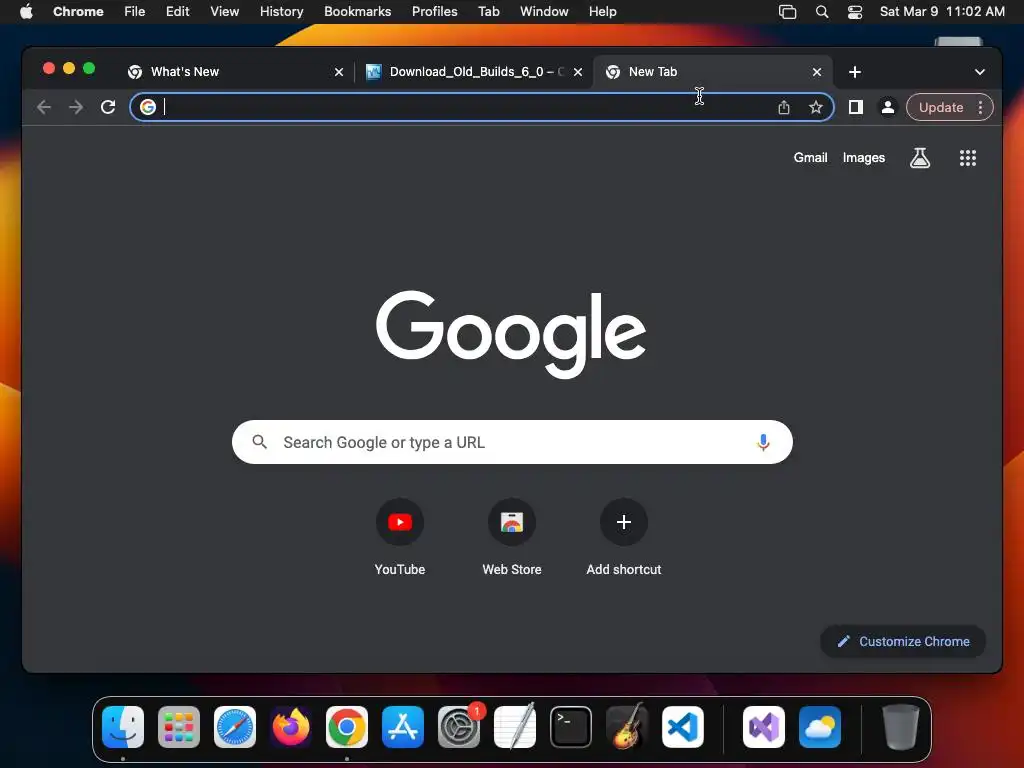Screen dimensions: 1024x768
Task: Click the Search Google or type a URL box
Action: [x=512, y=442]
